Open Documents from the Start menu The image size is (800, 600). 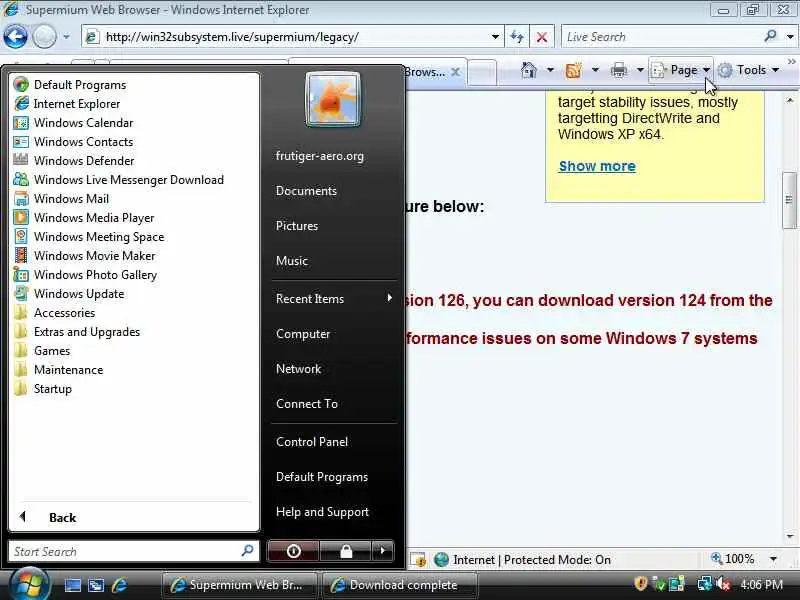pos(307,191)
